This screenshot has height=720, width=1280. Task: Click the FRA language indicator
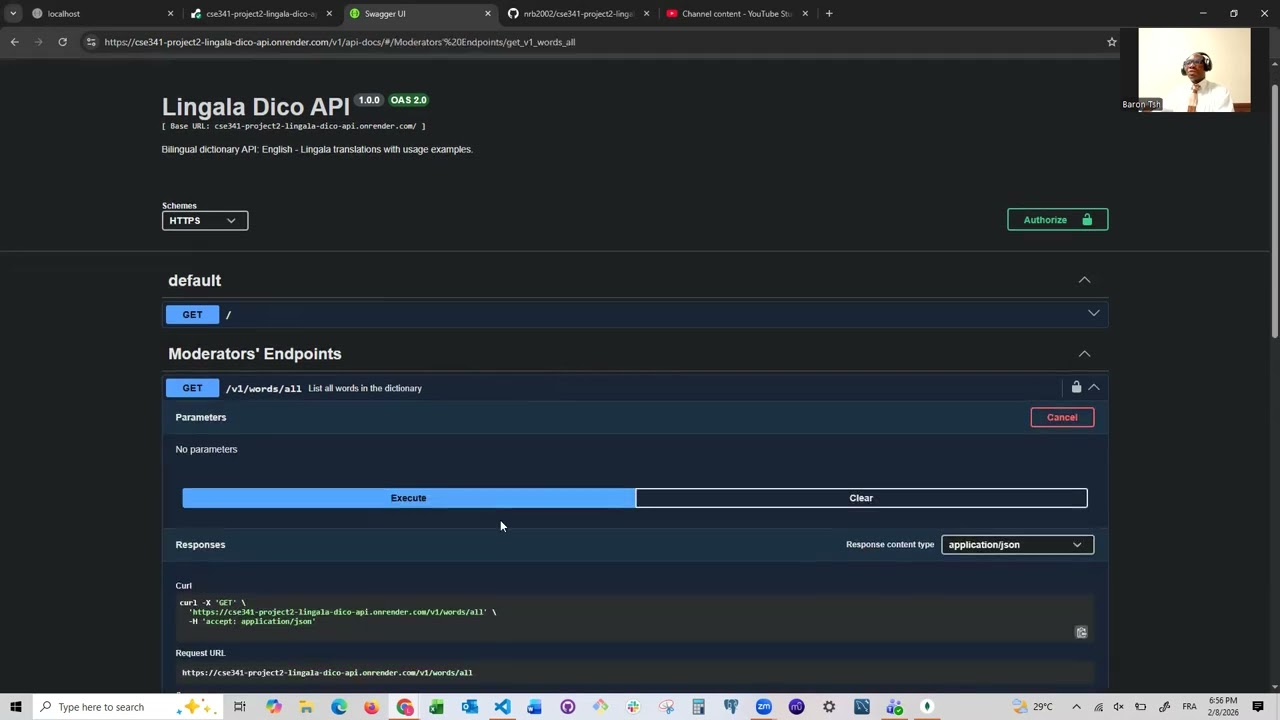coord(1189,707)
